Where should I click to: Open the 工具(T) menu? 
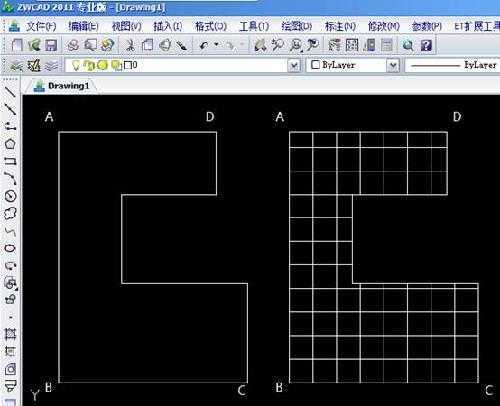click(254, 26)
